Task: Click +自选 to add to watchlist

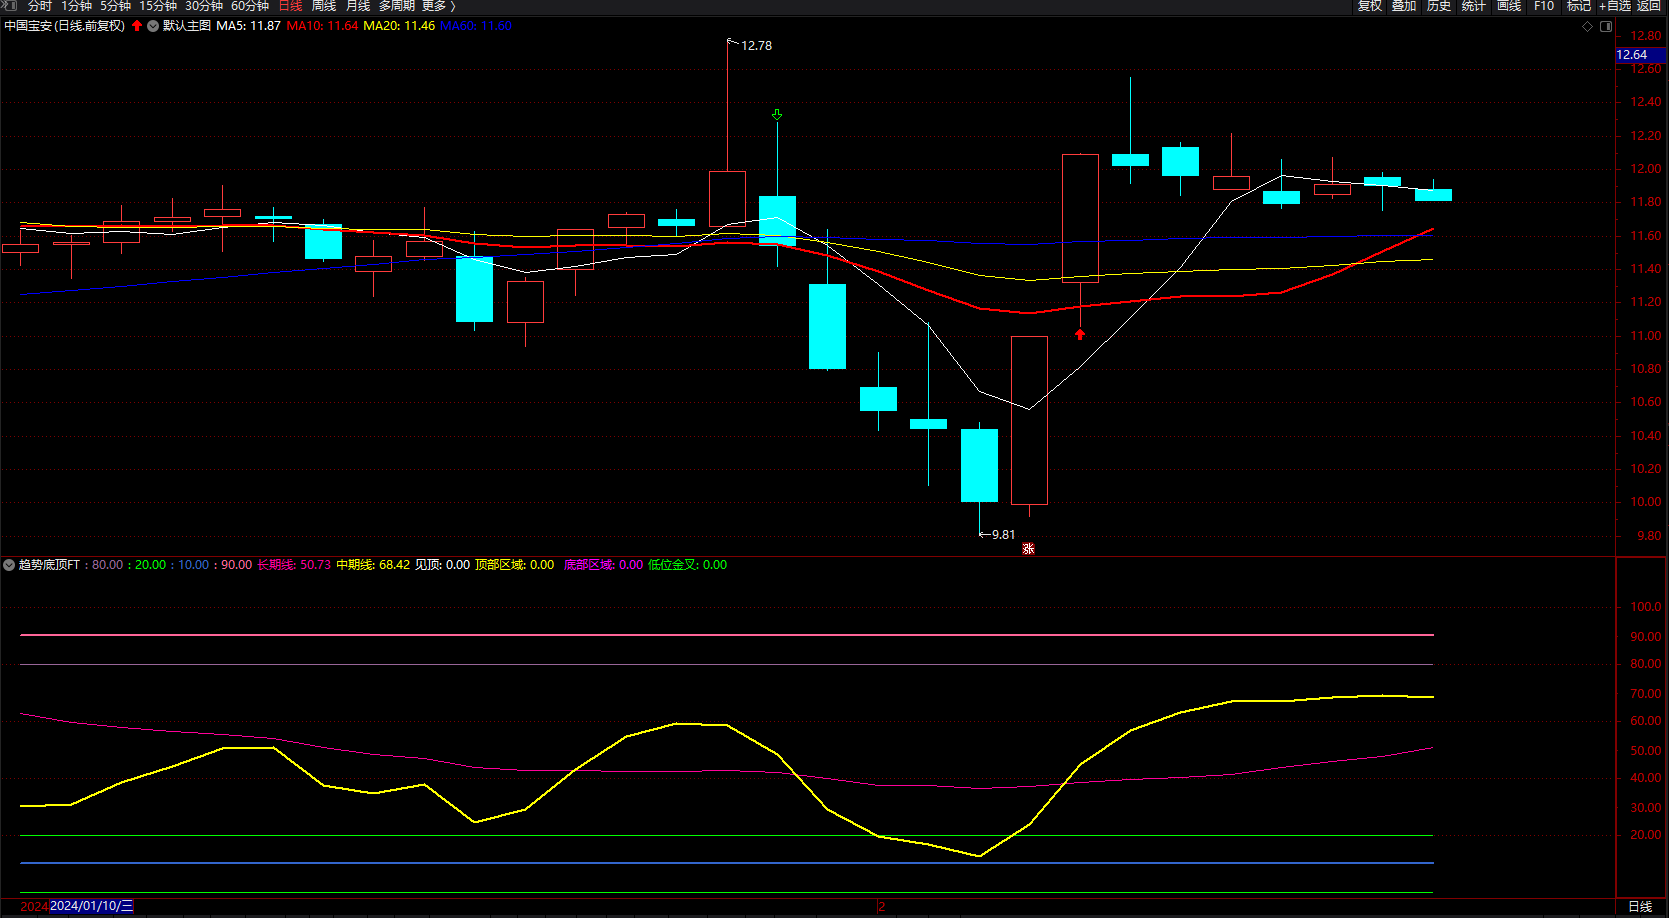Action: coord(1615,6)
